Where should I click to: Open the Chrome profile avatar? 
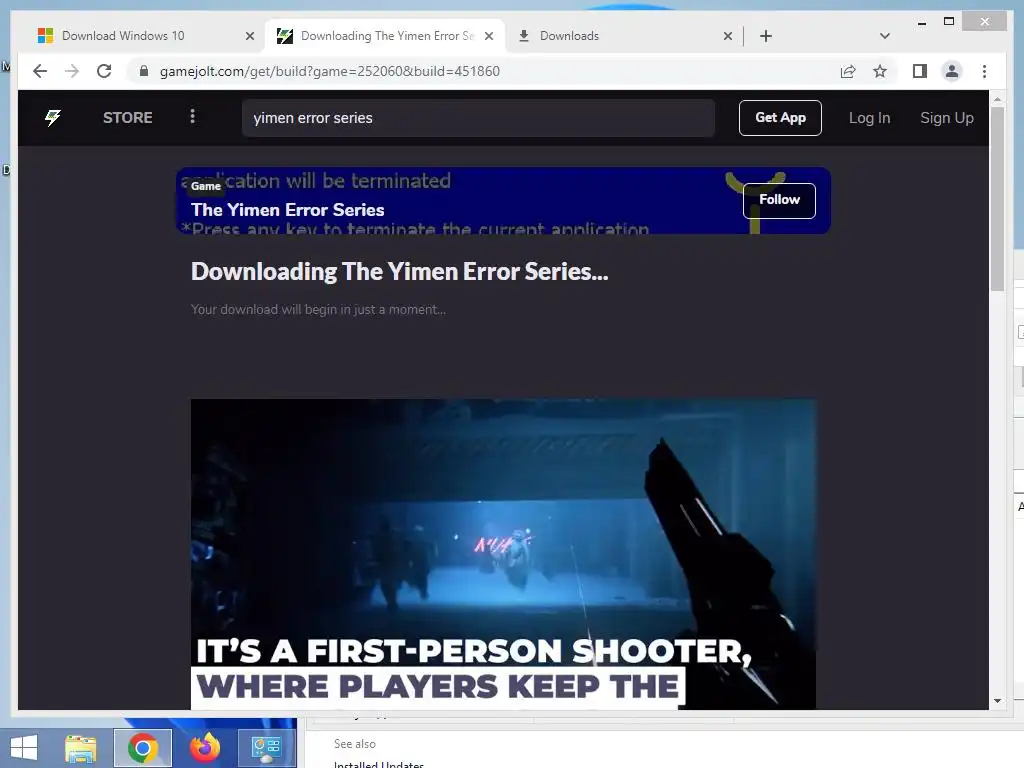(x=952, y=71)
